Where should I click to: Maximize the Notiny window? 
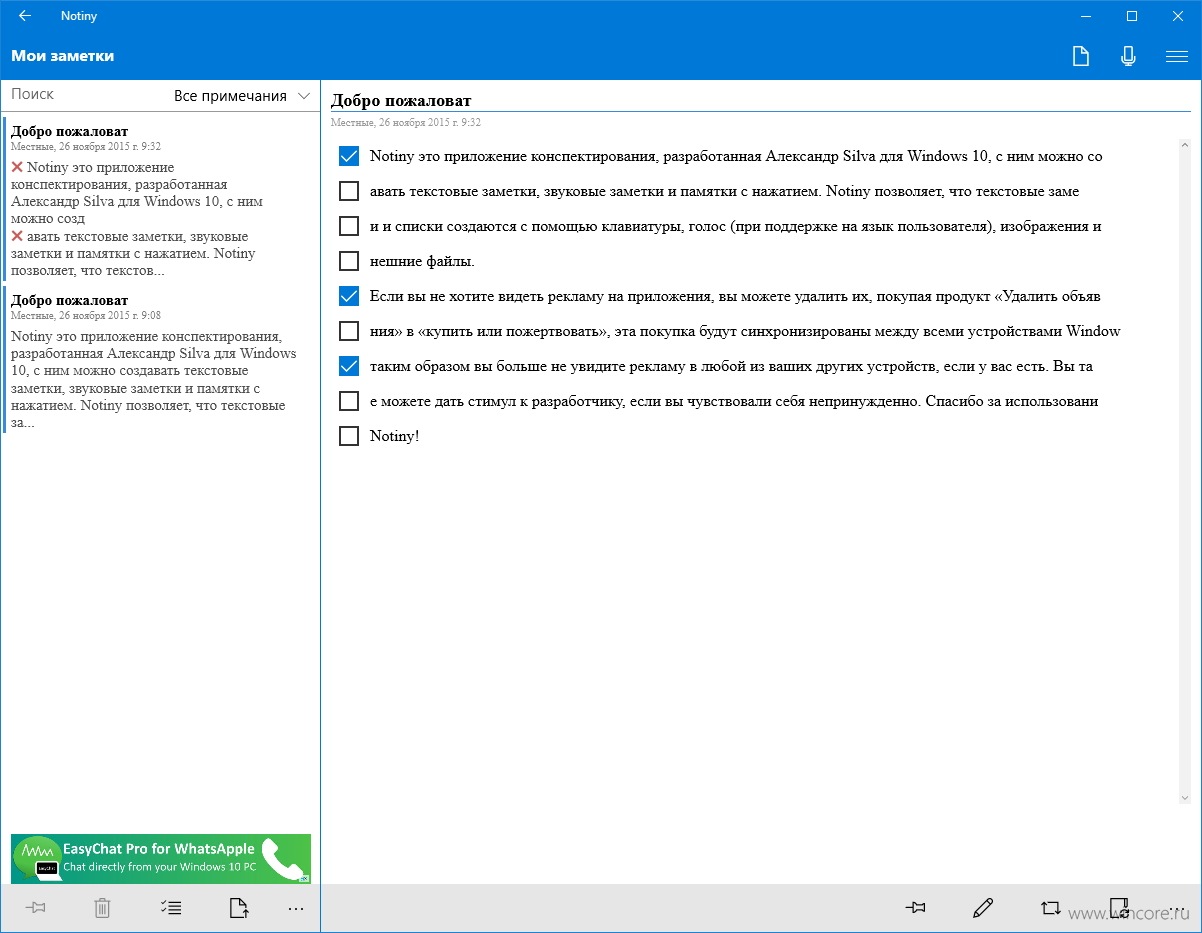coord(1132,16)
